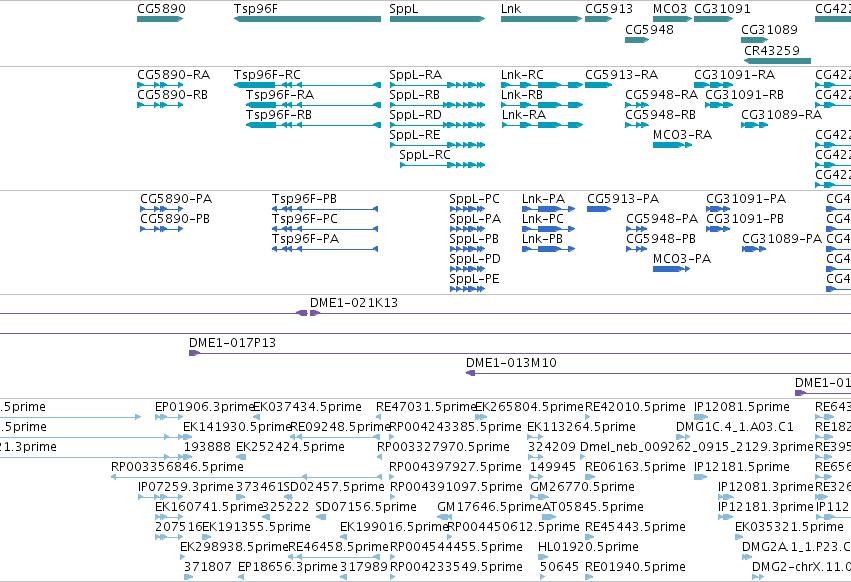Select the CG31089 gene label

(x=769, y=29)
